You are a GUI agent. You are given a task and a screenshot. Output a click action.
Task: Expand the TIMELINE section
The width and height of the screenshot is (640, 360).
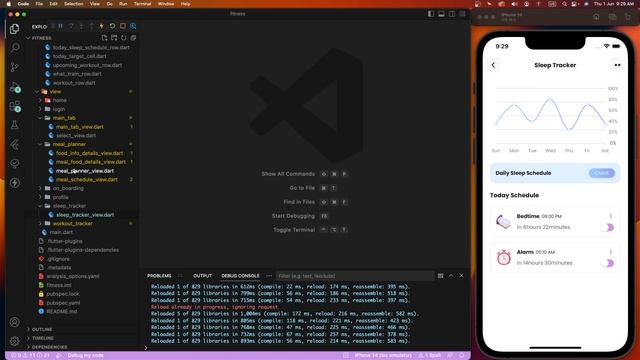point(43,338)
